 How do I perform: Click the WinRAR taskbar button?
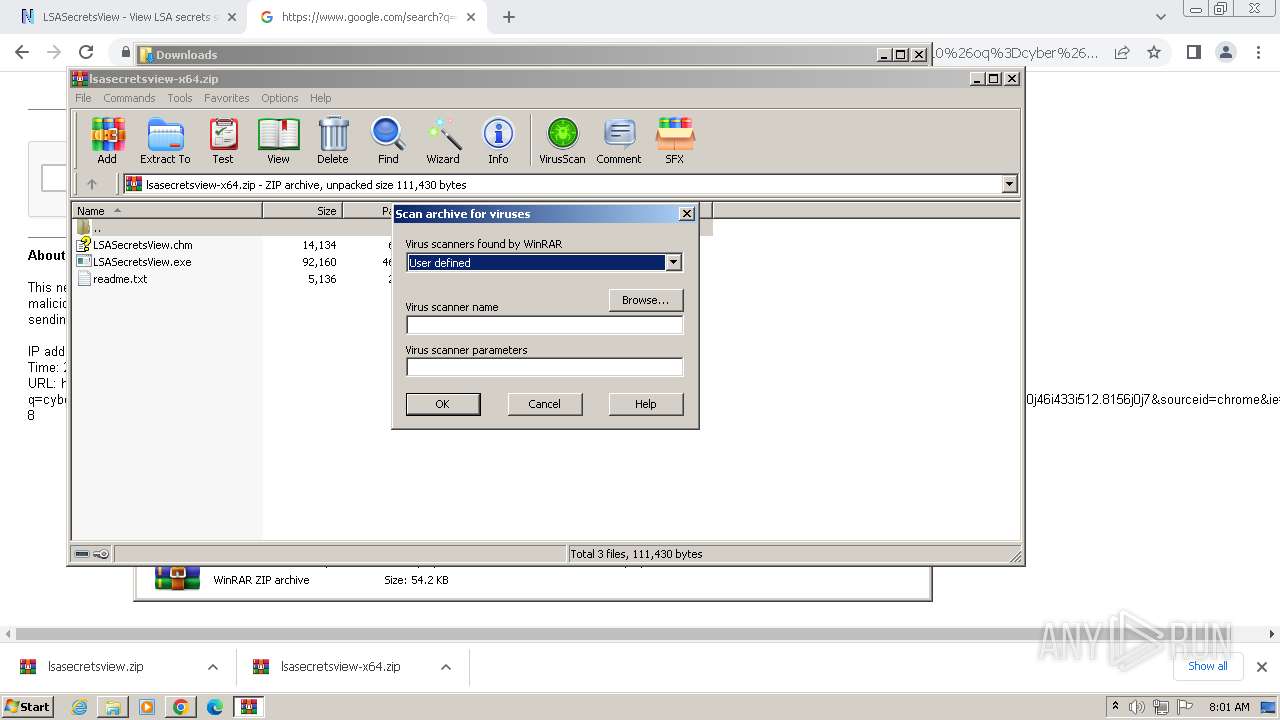click(x=249, y=707)
